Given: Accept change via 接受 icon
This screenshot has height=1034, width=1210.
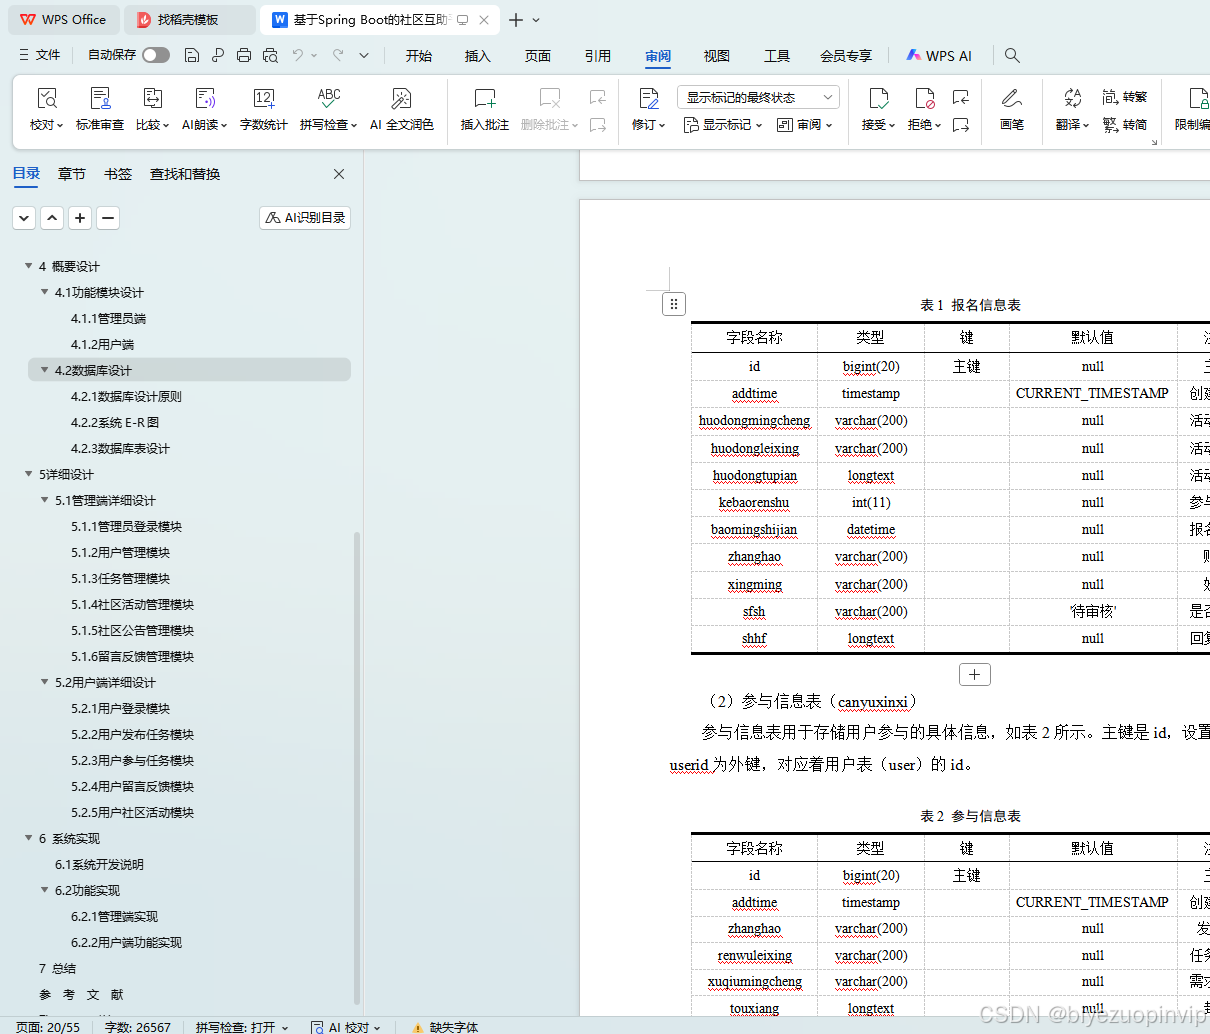Looking at the screenshot, I should [x=878, y=98].
